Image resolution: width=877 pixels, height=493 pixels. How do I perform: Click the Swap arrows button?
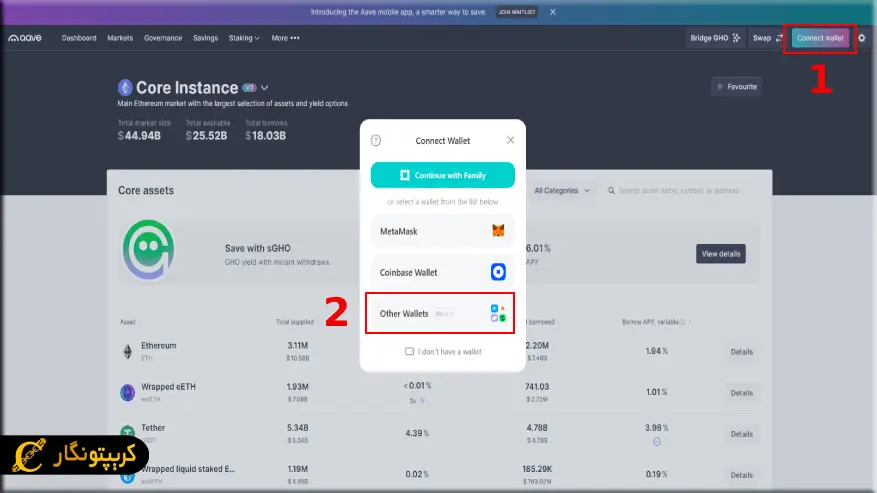pos(767,38)
